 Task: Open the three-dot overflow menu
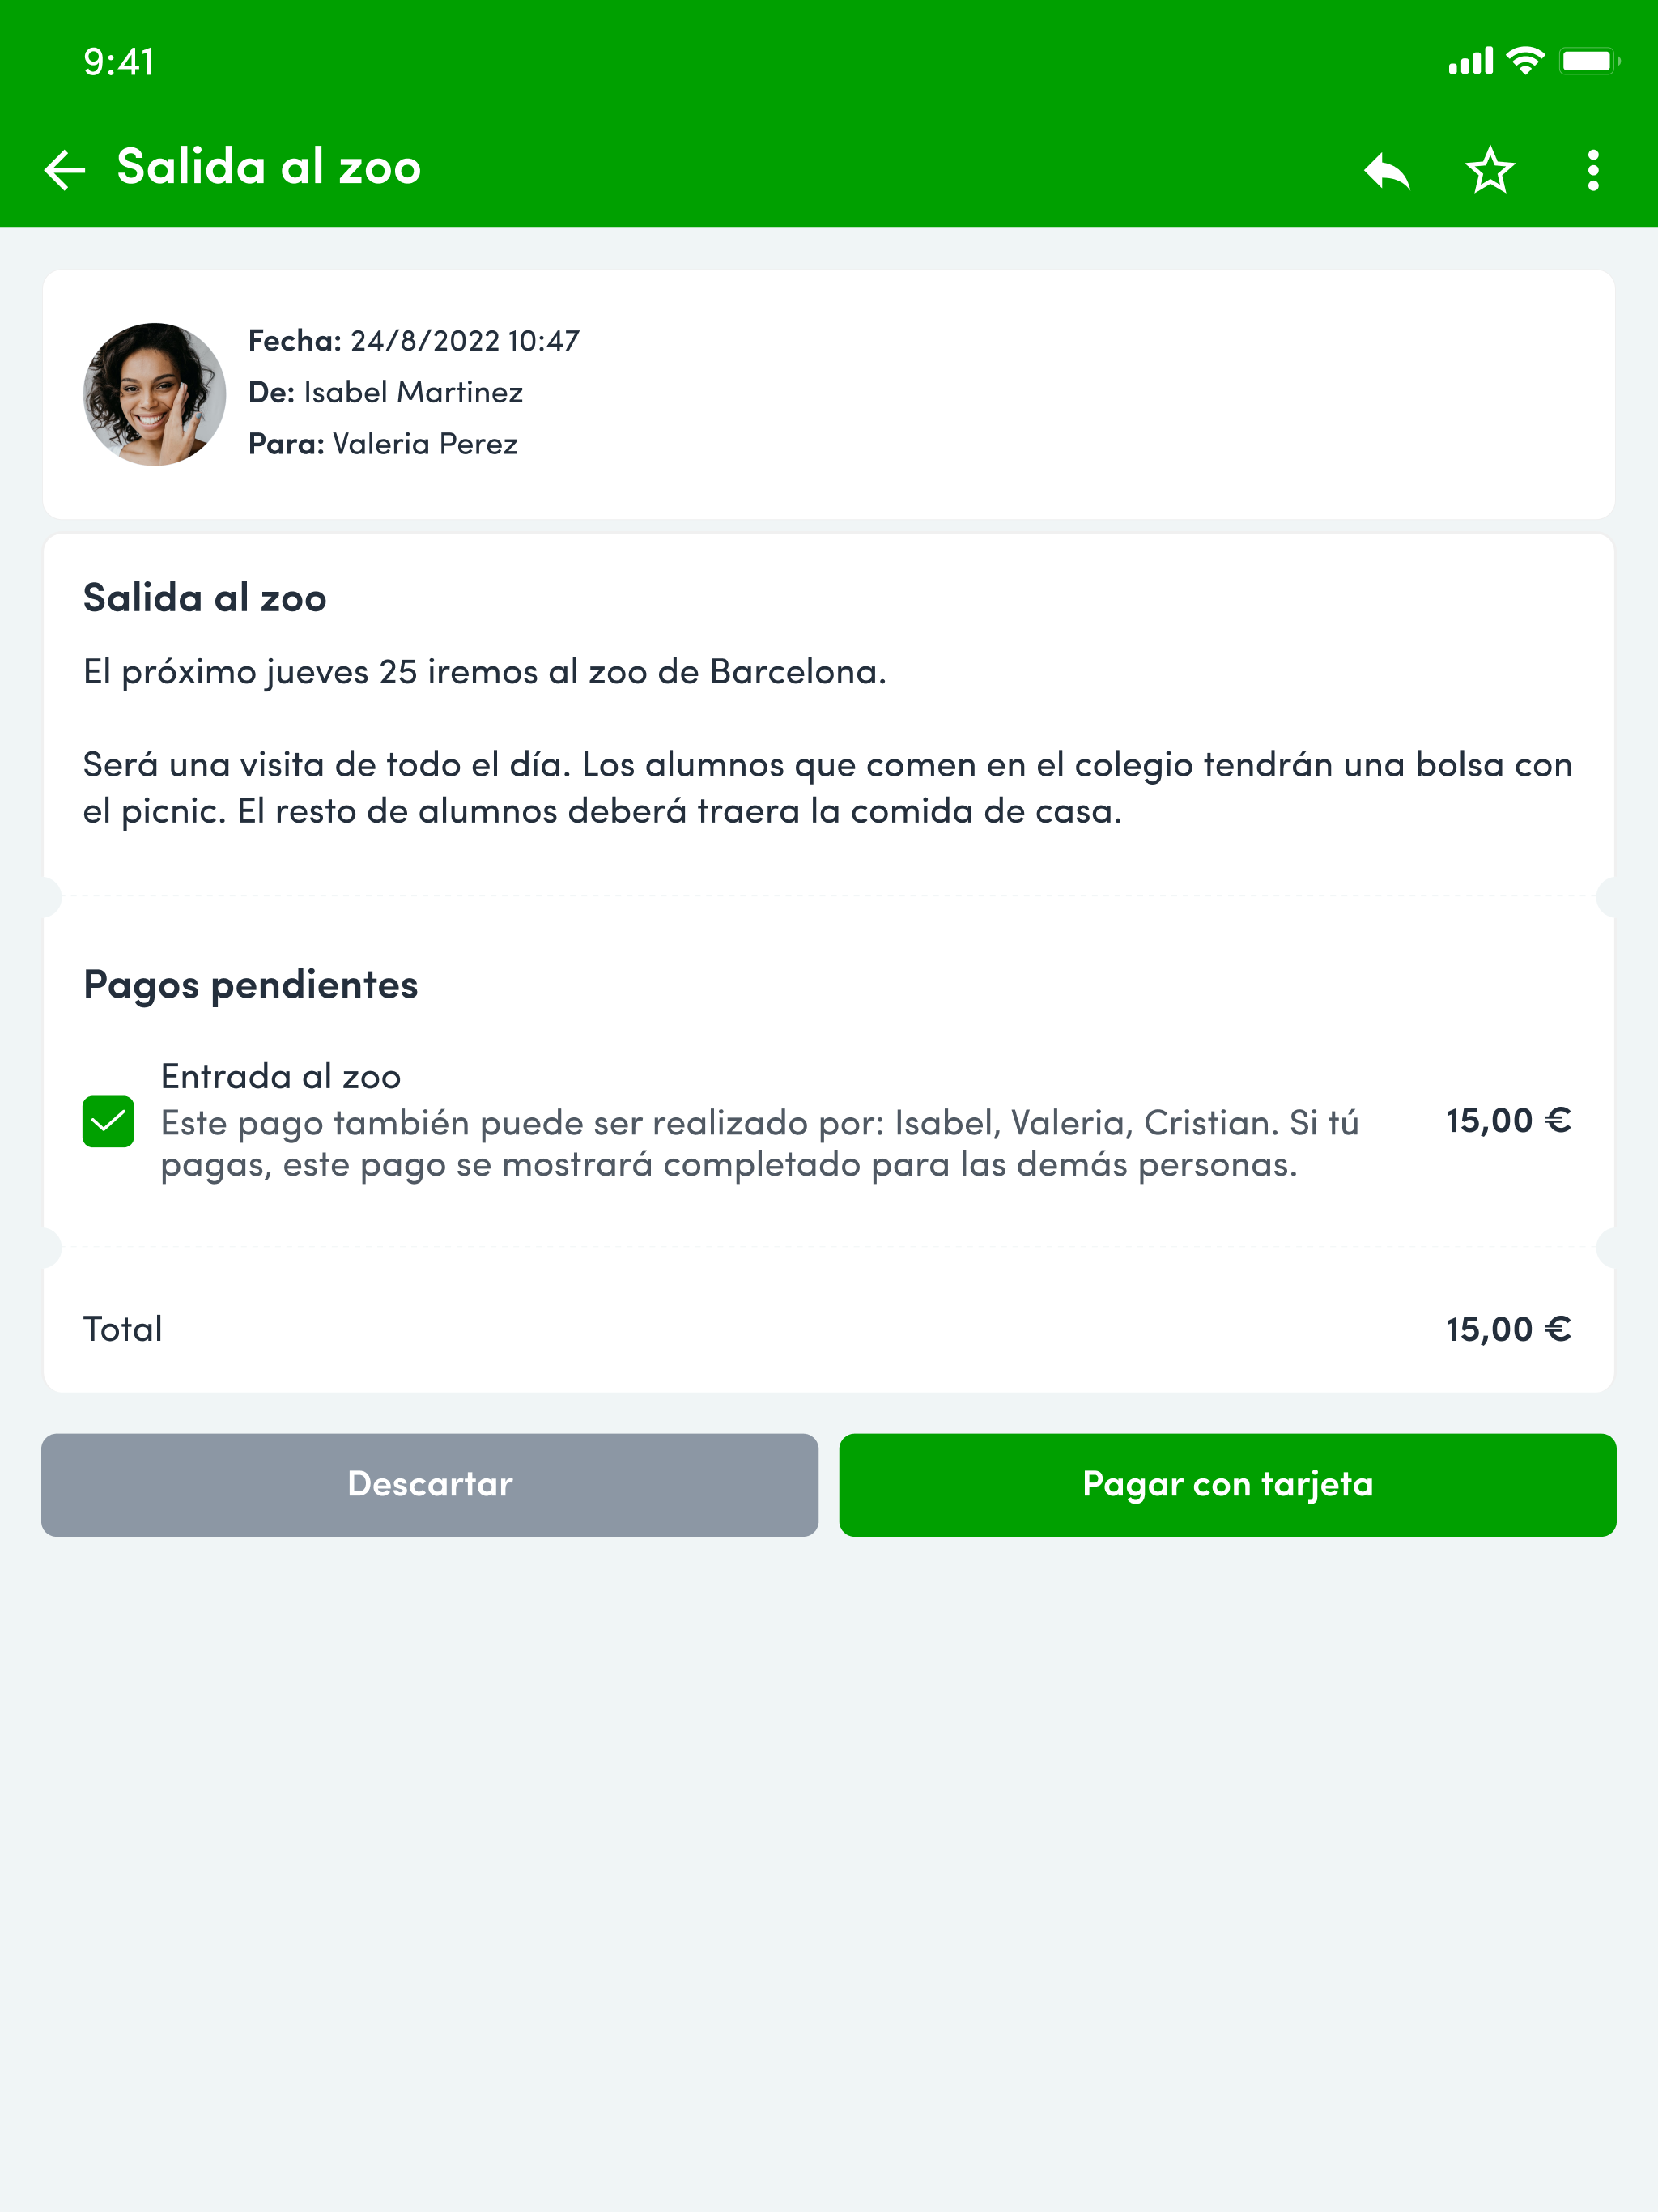pos(1593,170)
